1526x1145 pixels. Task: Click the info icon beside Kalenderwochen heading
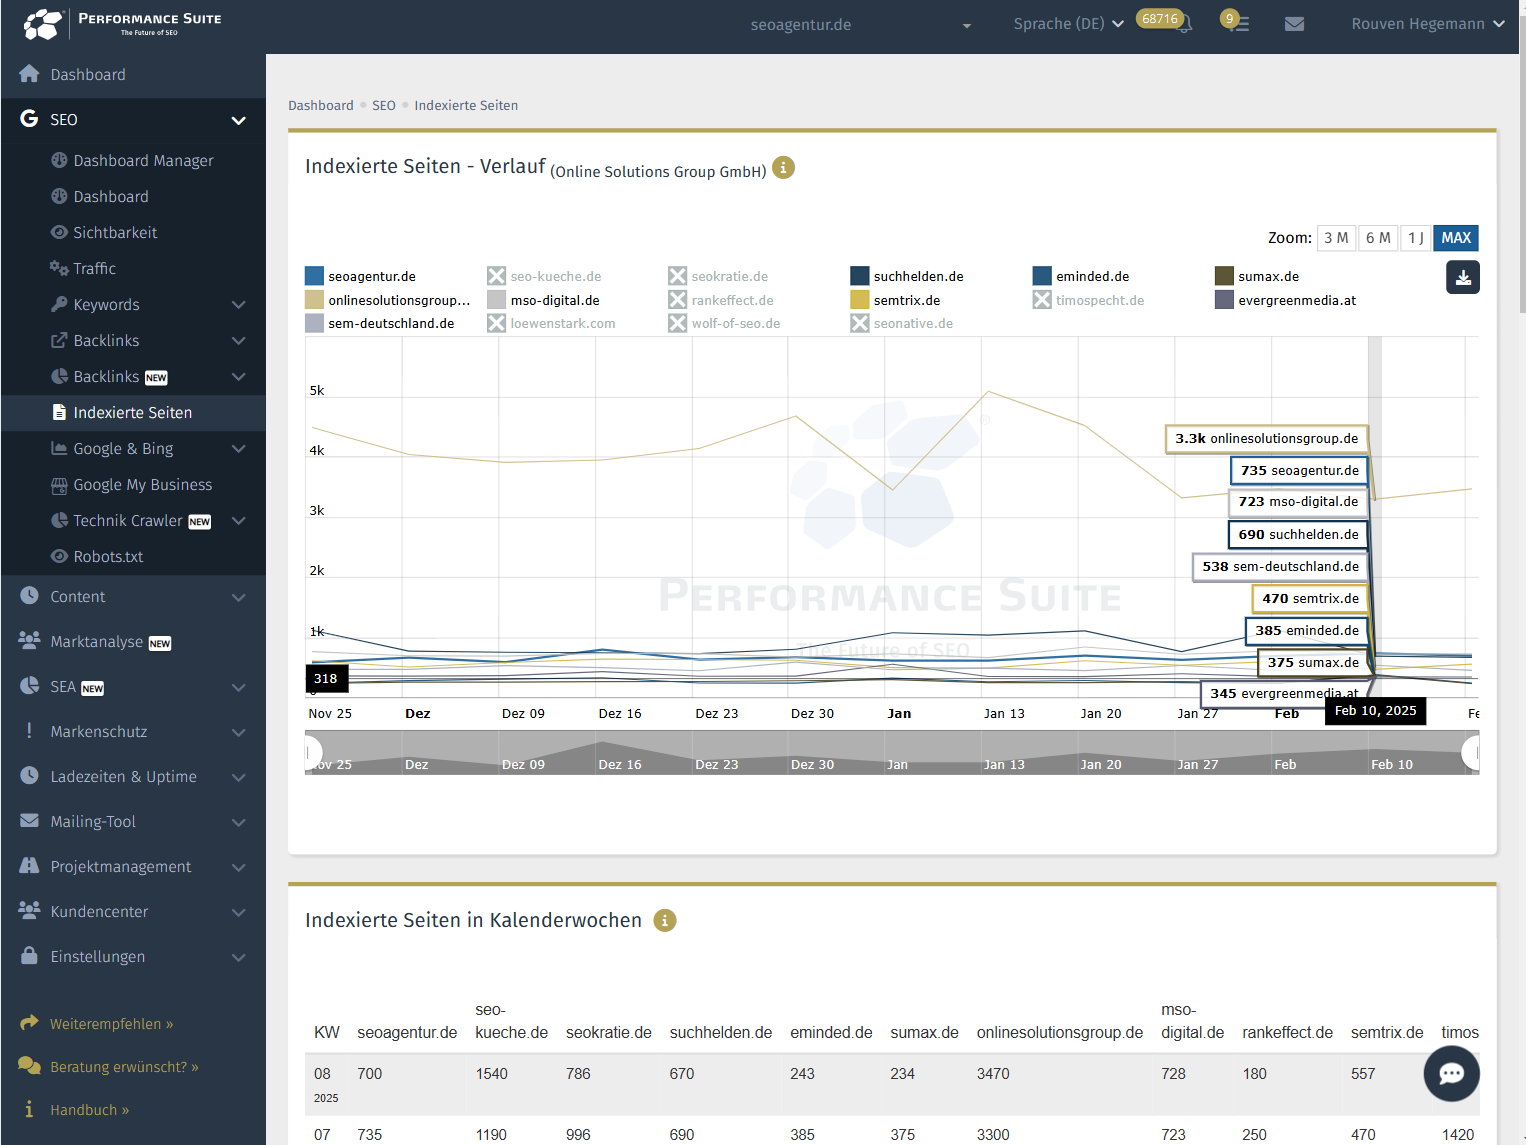pyautogui.click(x=664, y=920)
